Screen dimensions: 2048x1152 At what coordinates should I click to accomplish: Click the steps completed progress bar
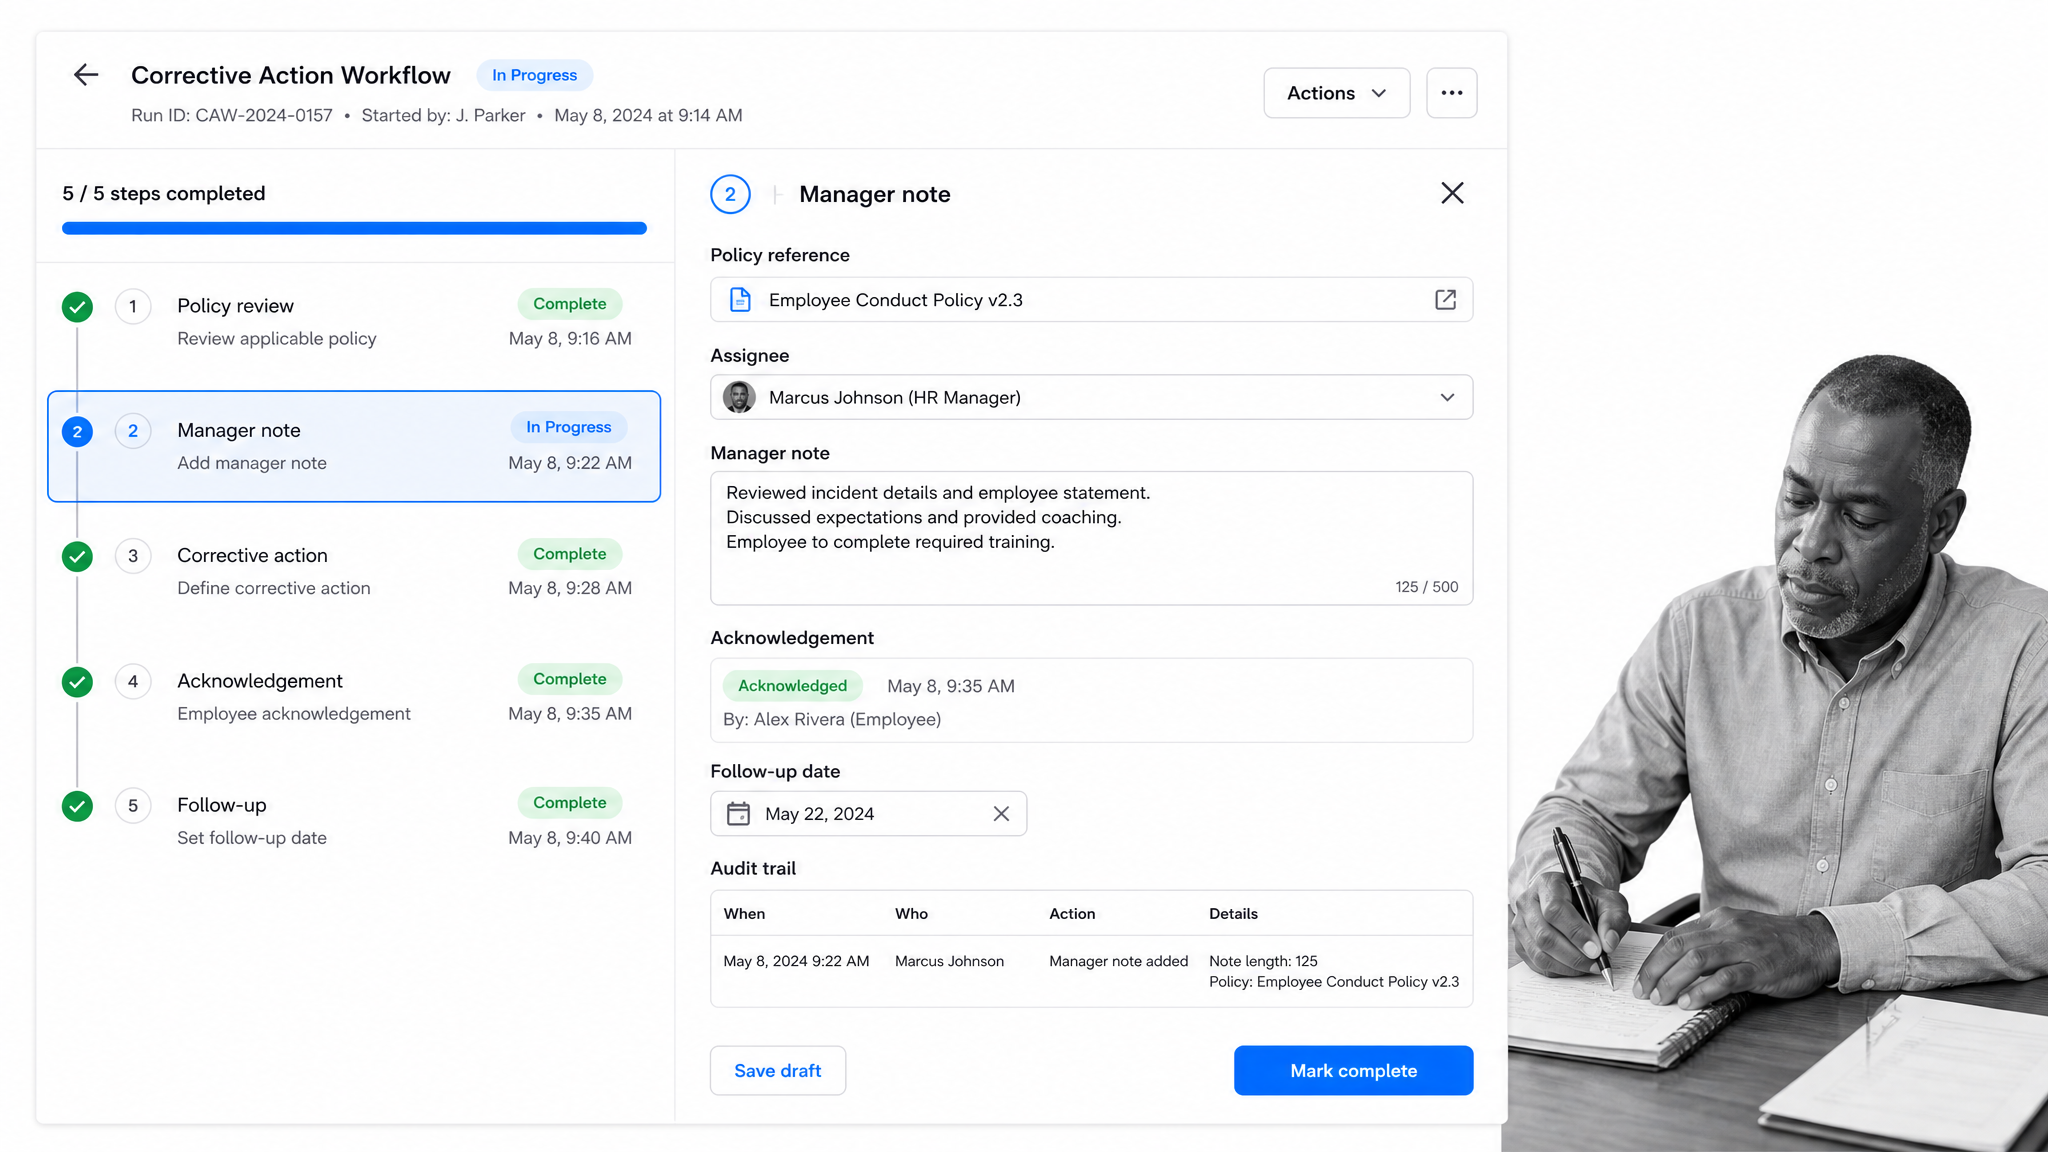coord(354,228)
